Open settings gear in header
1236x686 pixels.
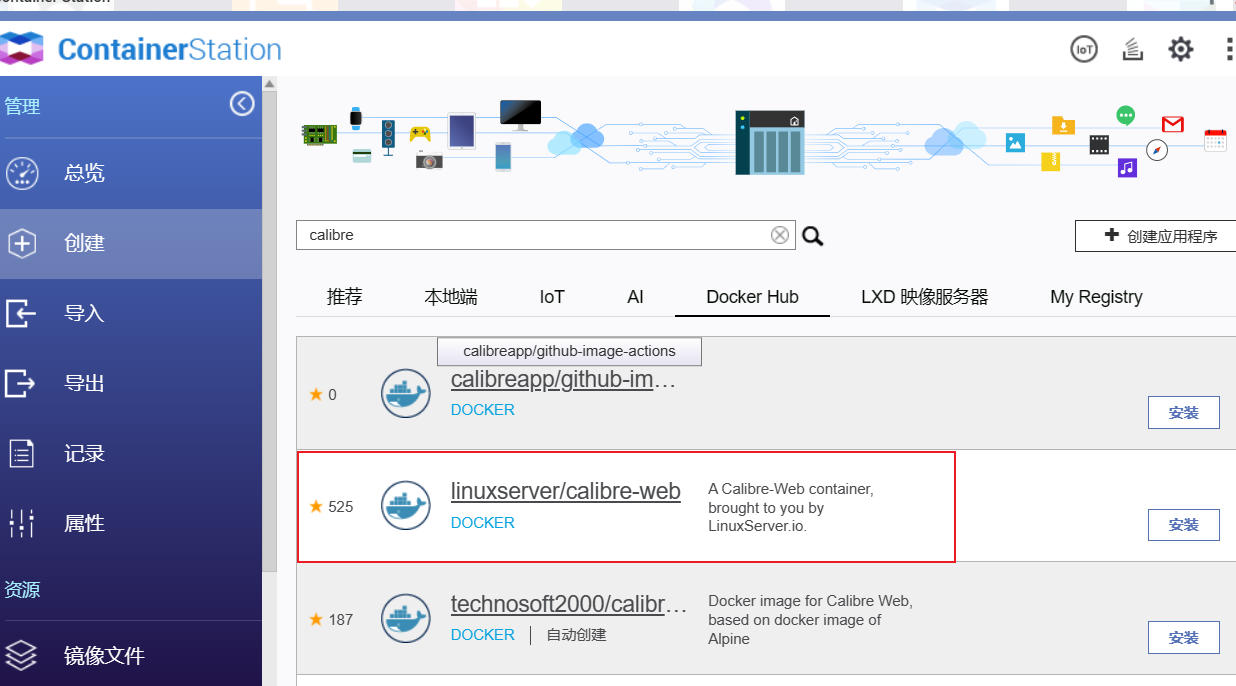1181,49
